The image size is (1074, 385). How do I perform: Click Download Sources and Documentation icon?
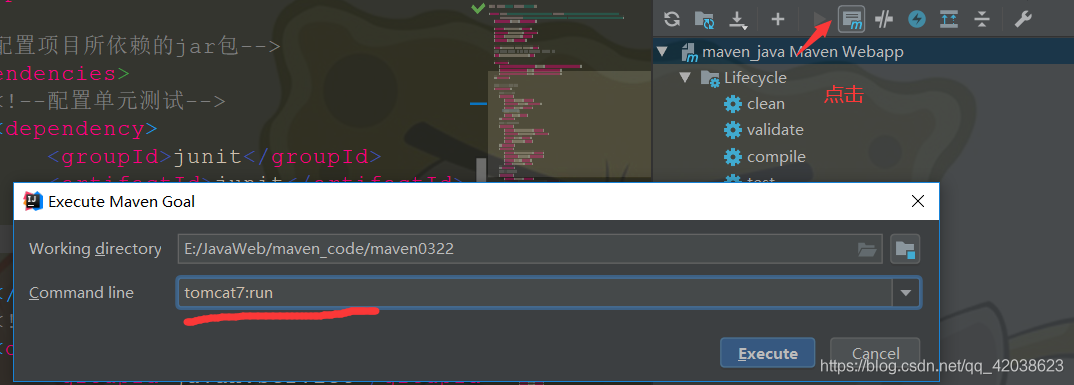[x=738, y=20]
